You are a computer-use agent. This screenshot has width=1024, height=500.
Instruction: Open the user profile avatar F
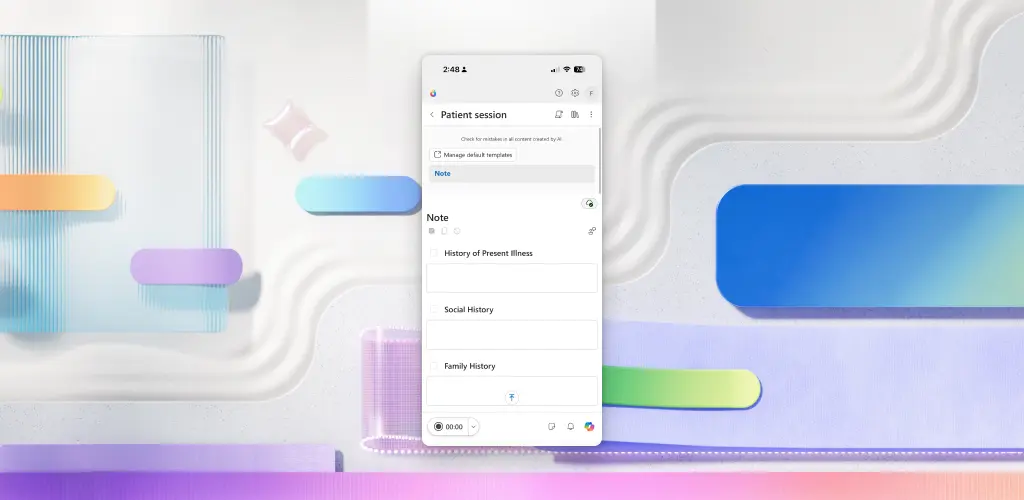[x=591, y=93]
